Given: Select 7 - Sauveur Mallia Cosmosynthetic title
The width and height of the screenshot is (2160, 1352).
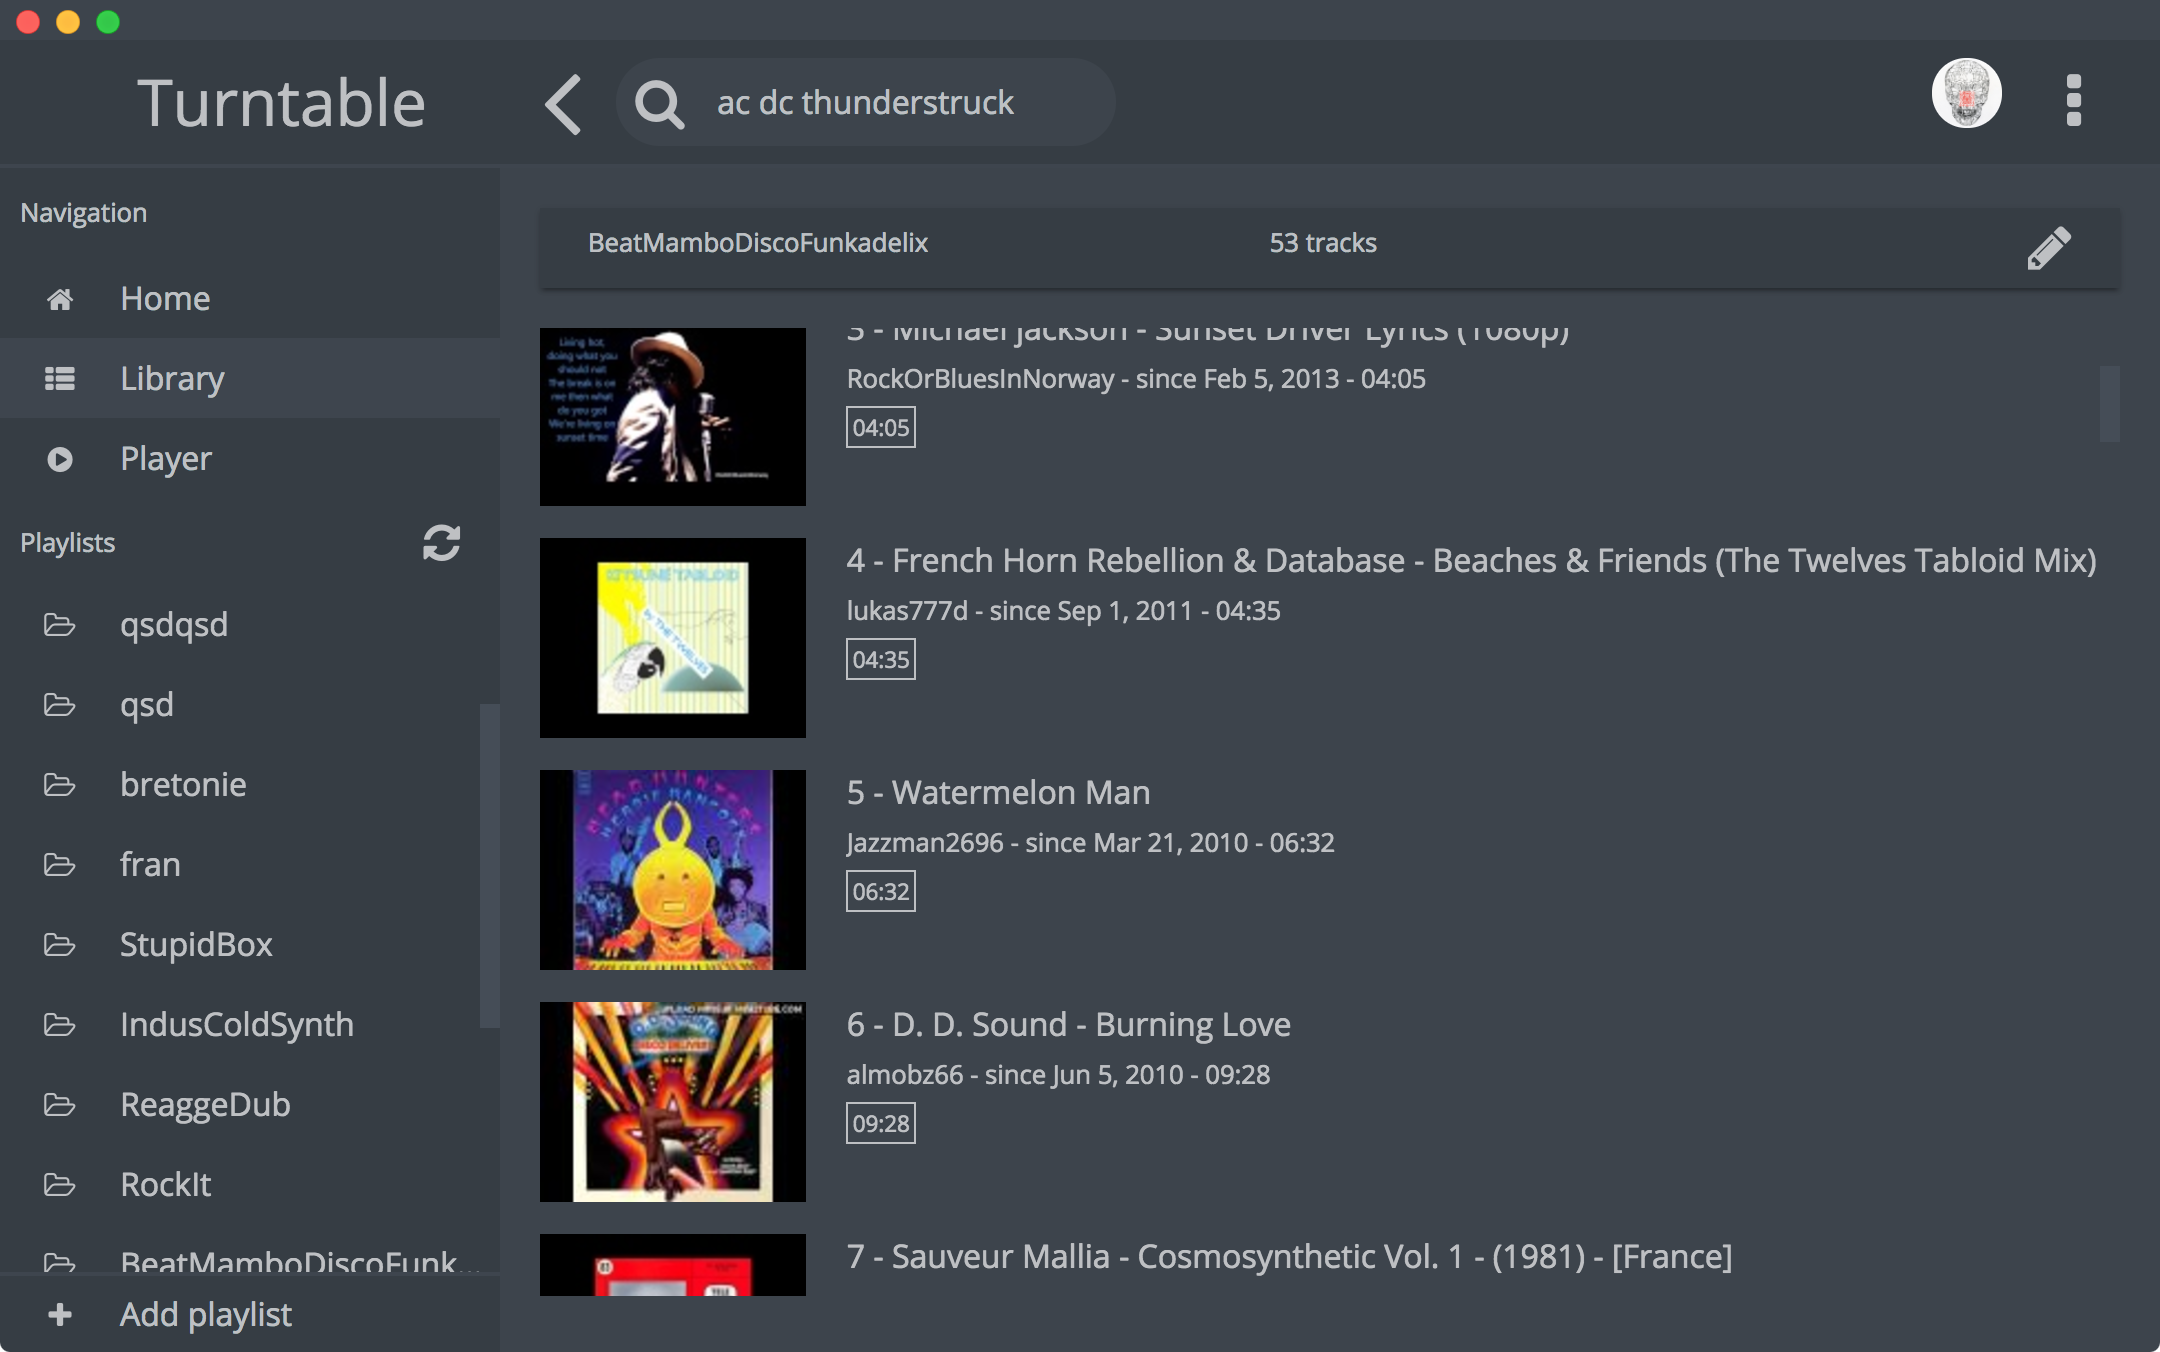Looking at the screenshot, I should tap(1289, 1257).
